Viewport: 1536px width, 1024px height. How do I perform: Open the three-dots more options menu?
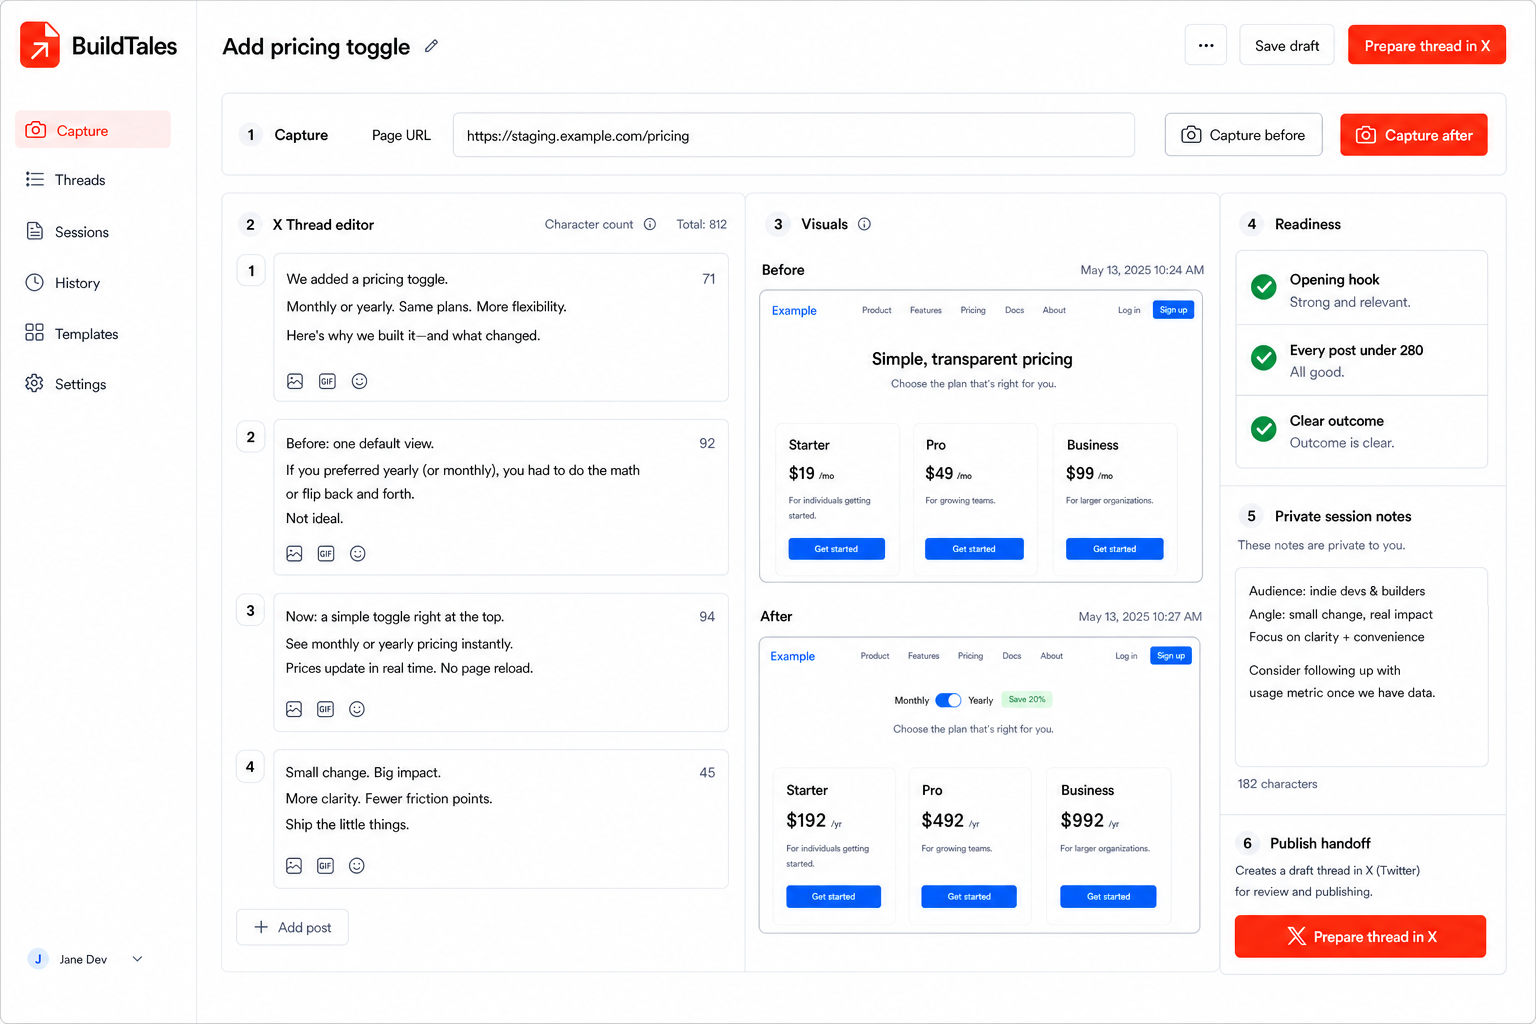(1206, 45)
